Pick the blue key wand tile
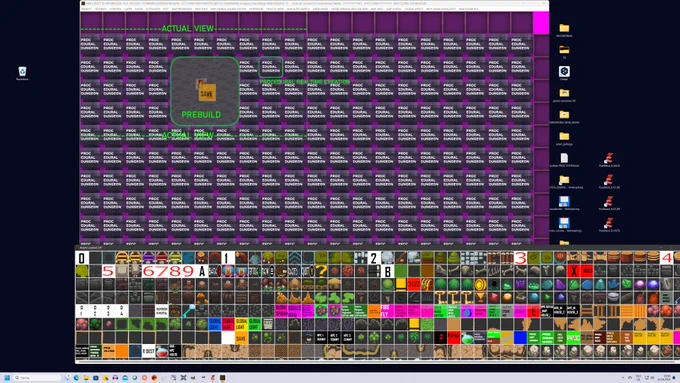 (x=188, y=311)
